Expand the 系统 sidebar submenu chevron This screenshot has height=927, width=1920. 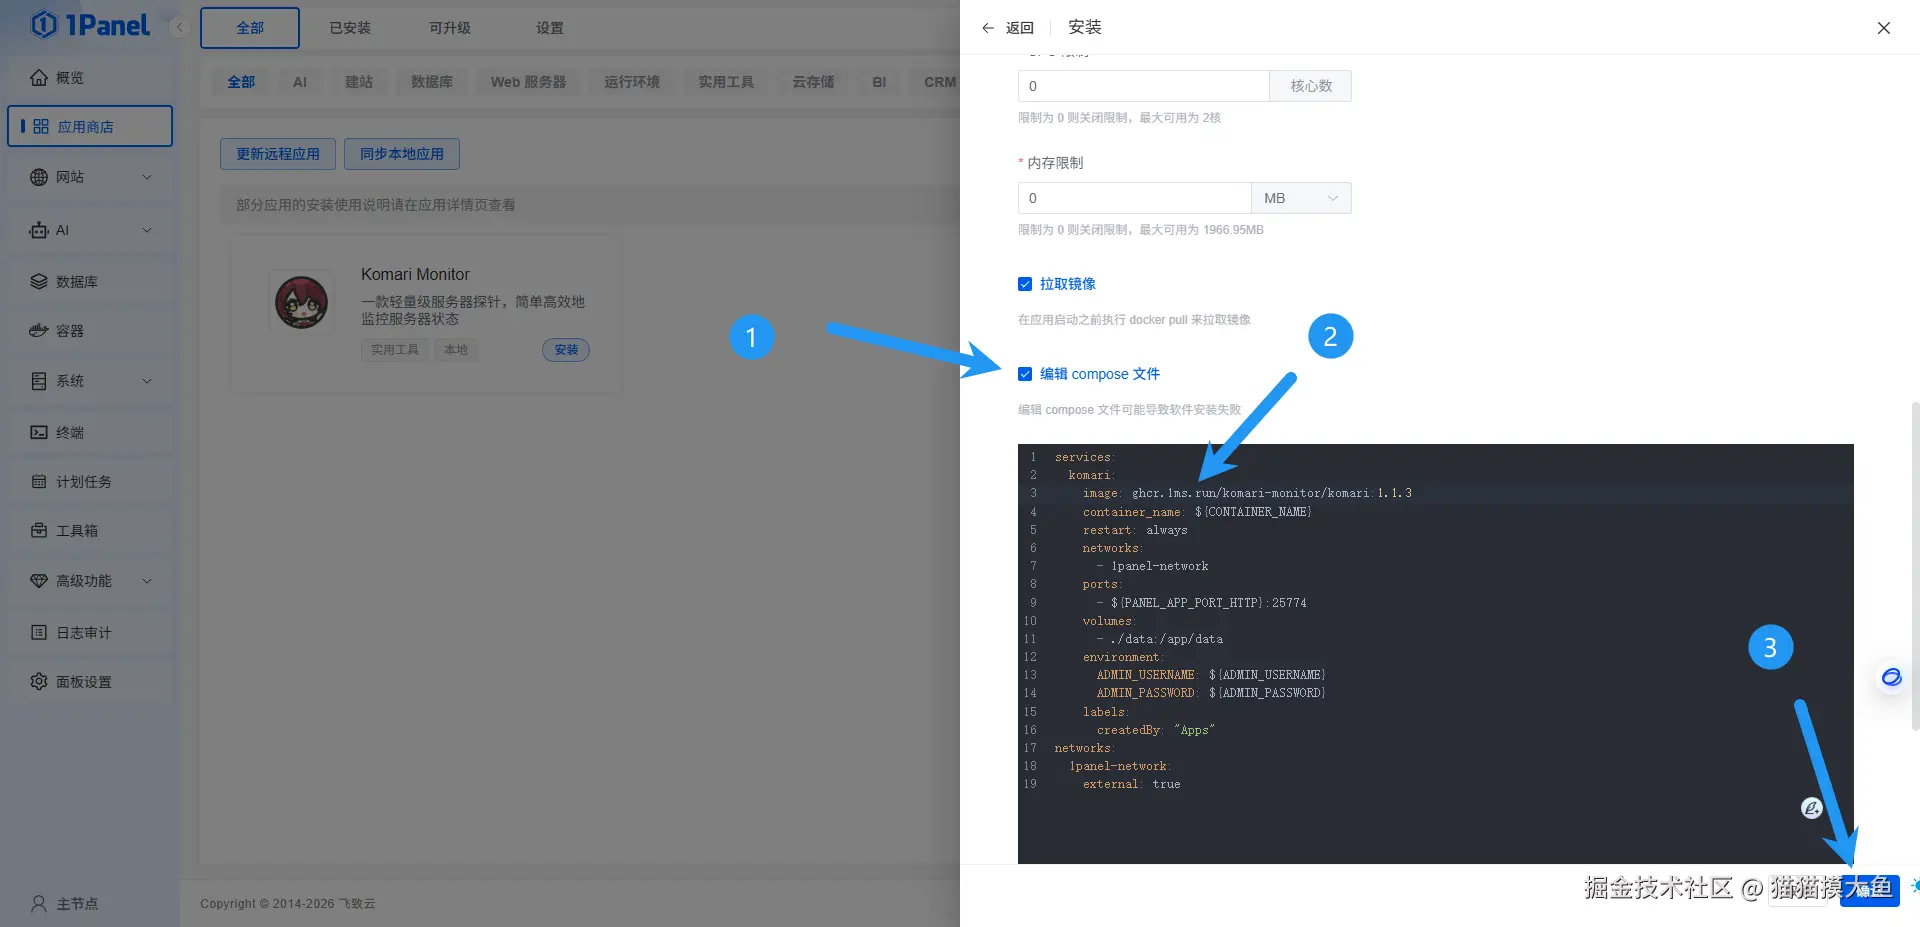click(147, 381)
